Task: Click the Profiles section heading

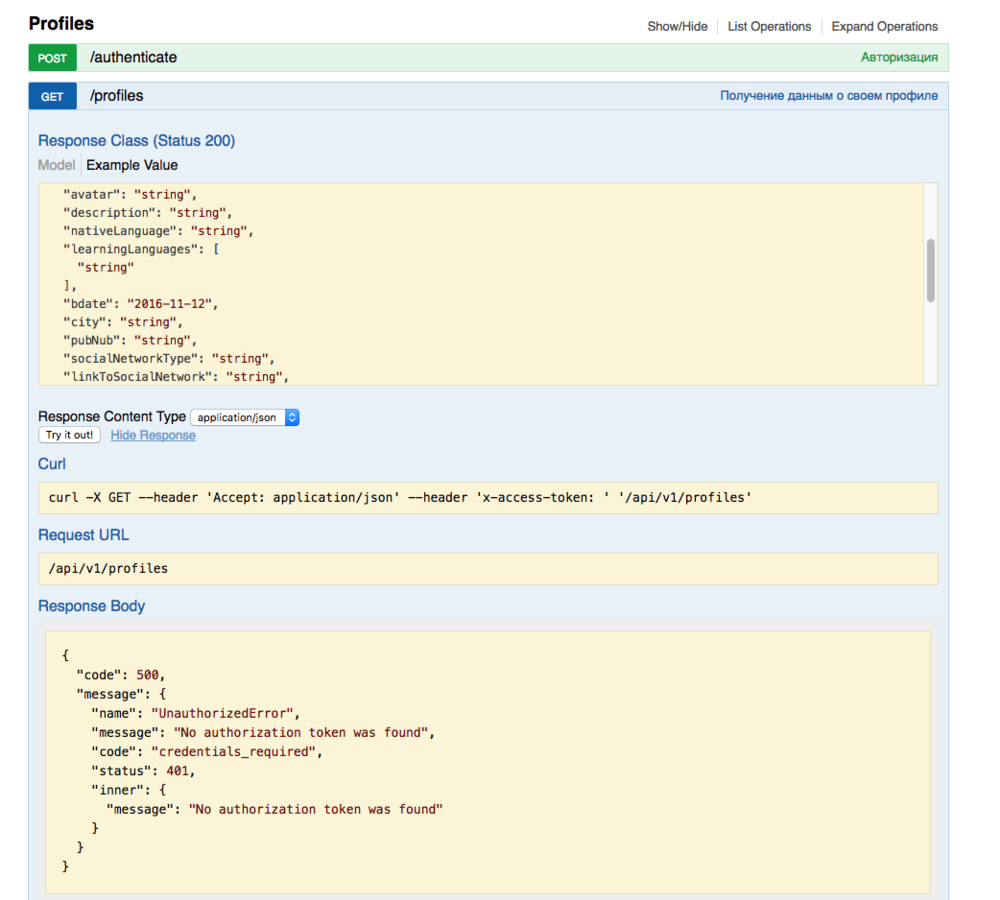Action: [x=61, y=24]
